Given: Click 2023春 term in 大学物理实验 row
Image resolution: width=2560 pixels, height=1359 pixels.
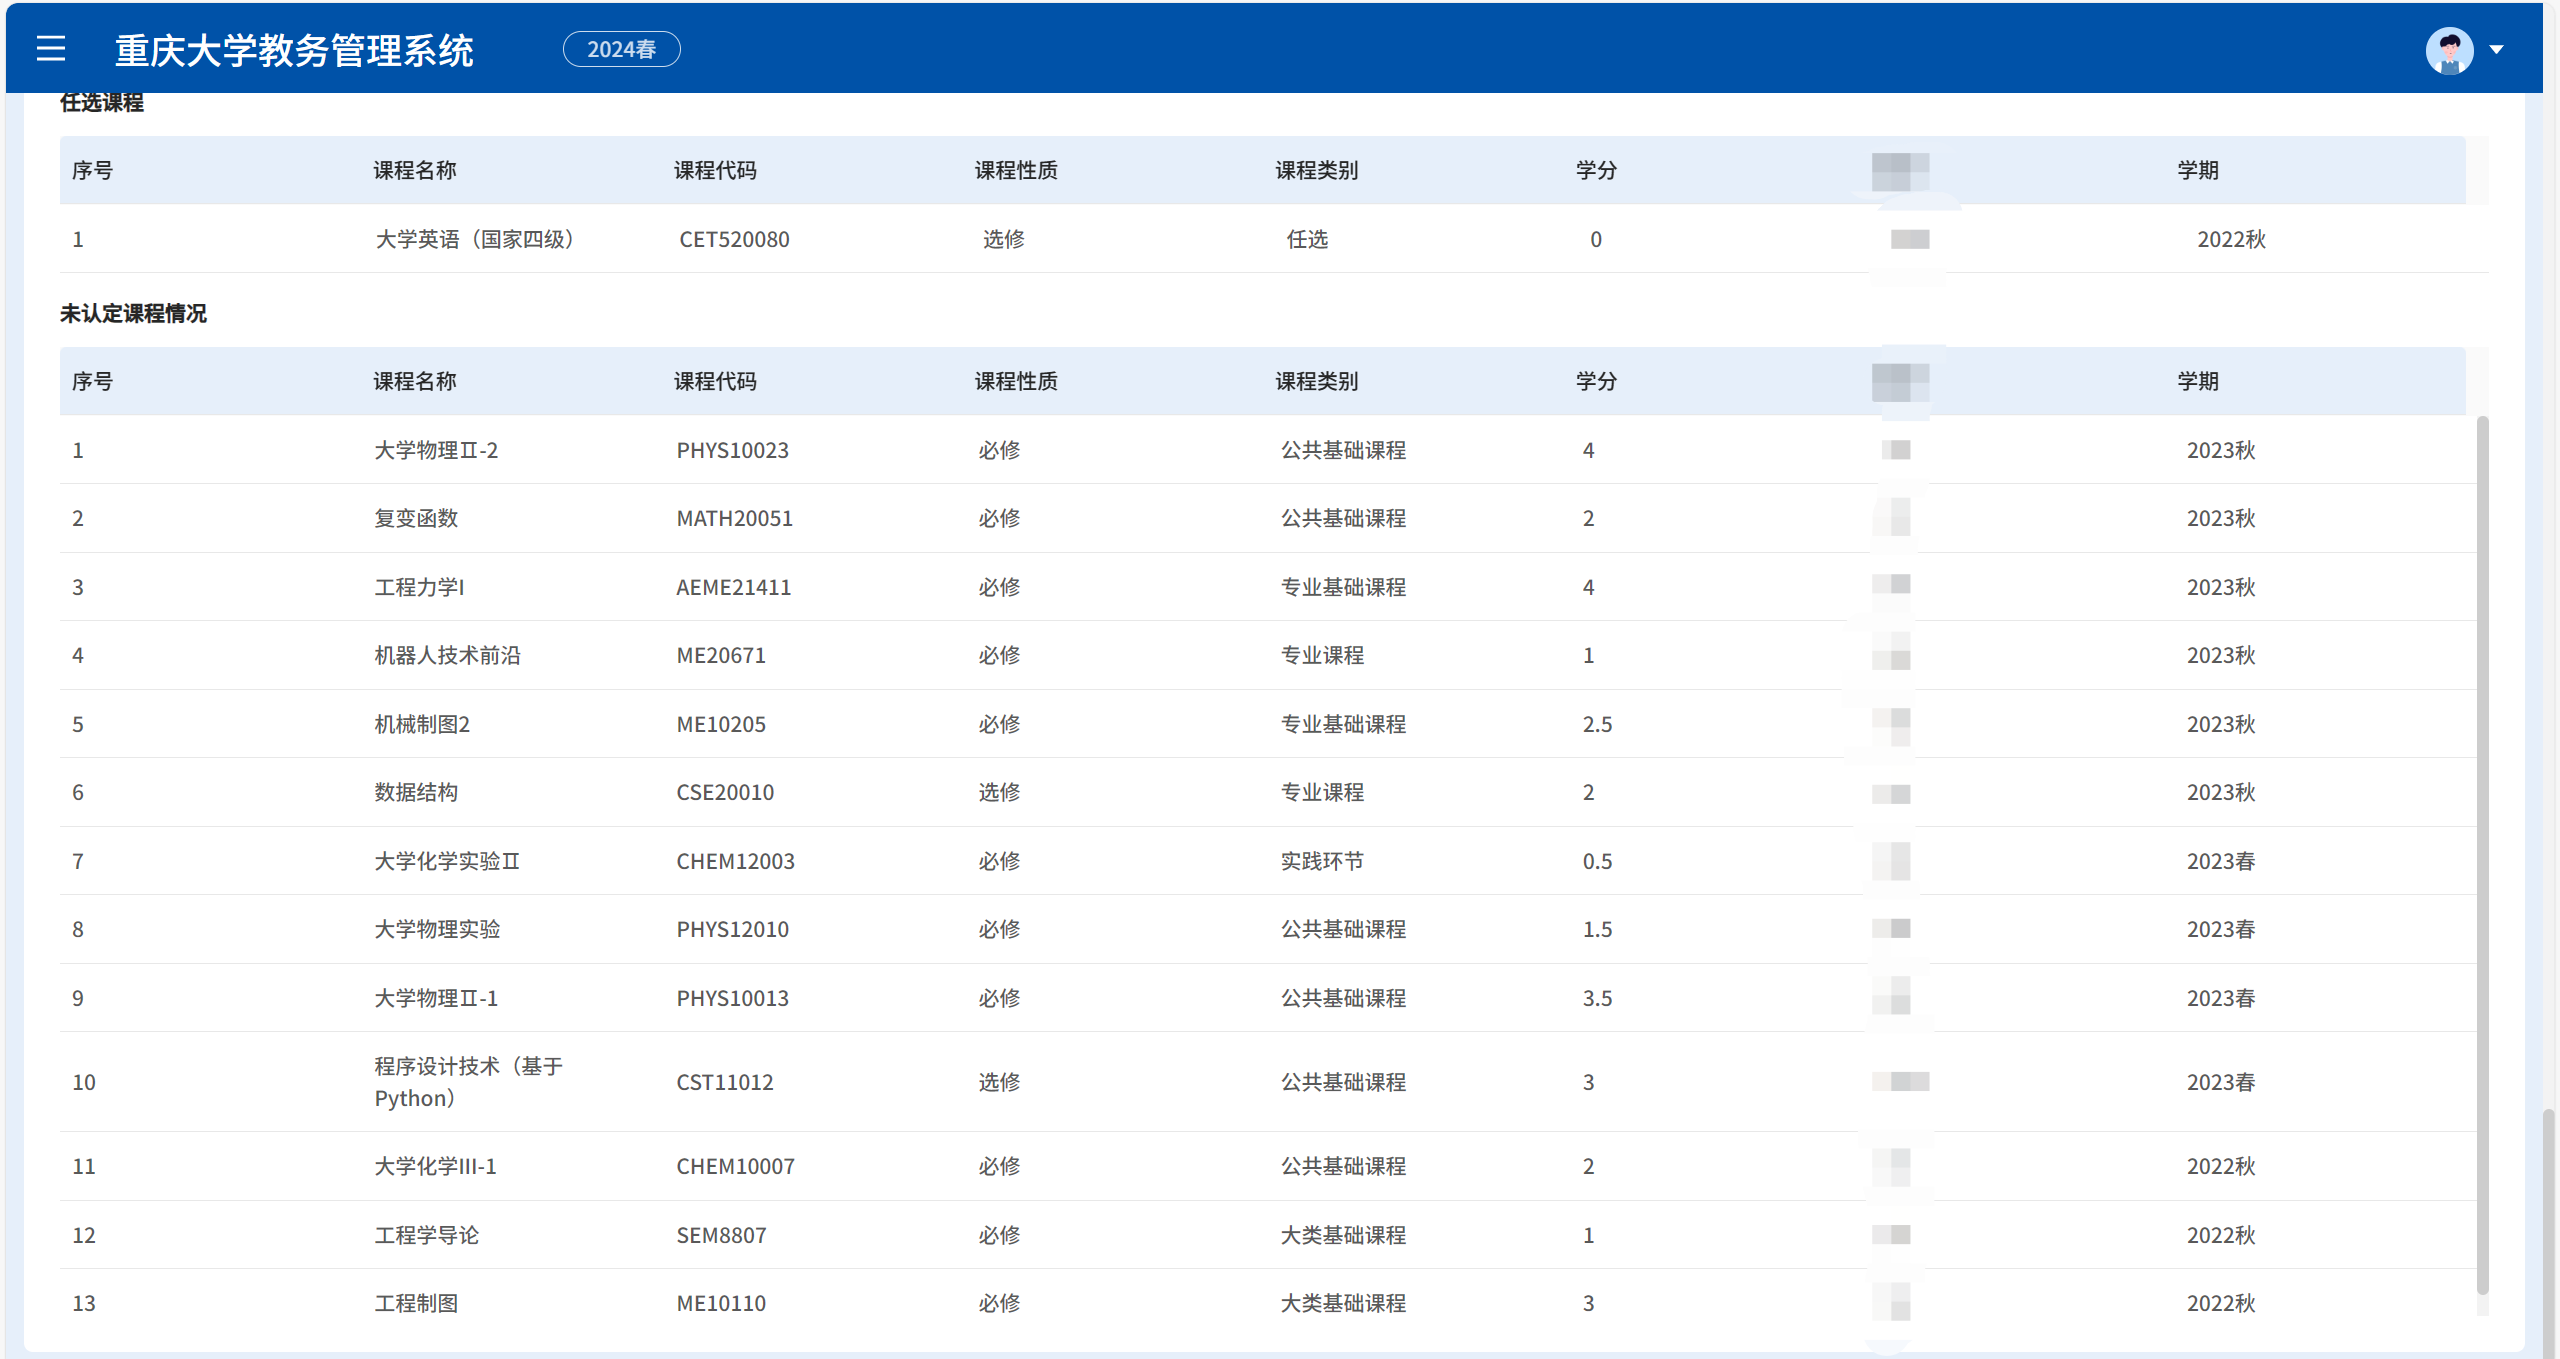Looking at the screenshot, I should coord(2221,929).
